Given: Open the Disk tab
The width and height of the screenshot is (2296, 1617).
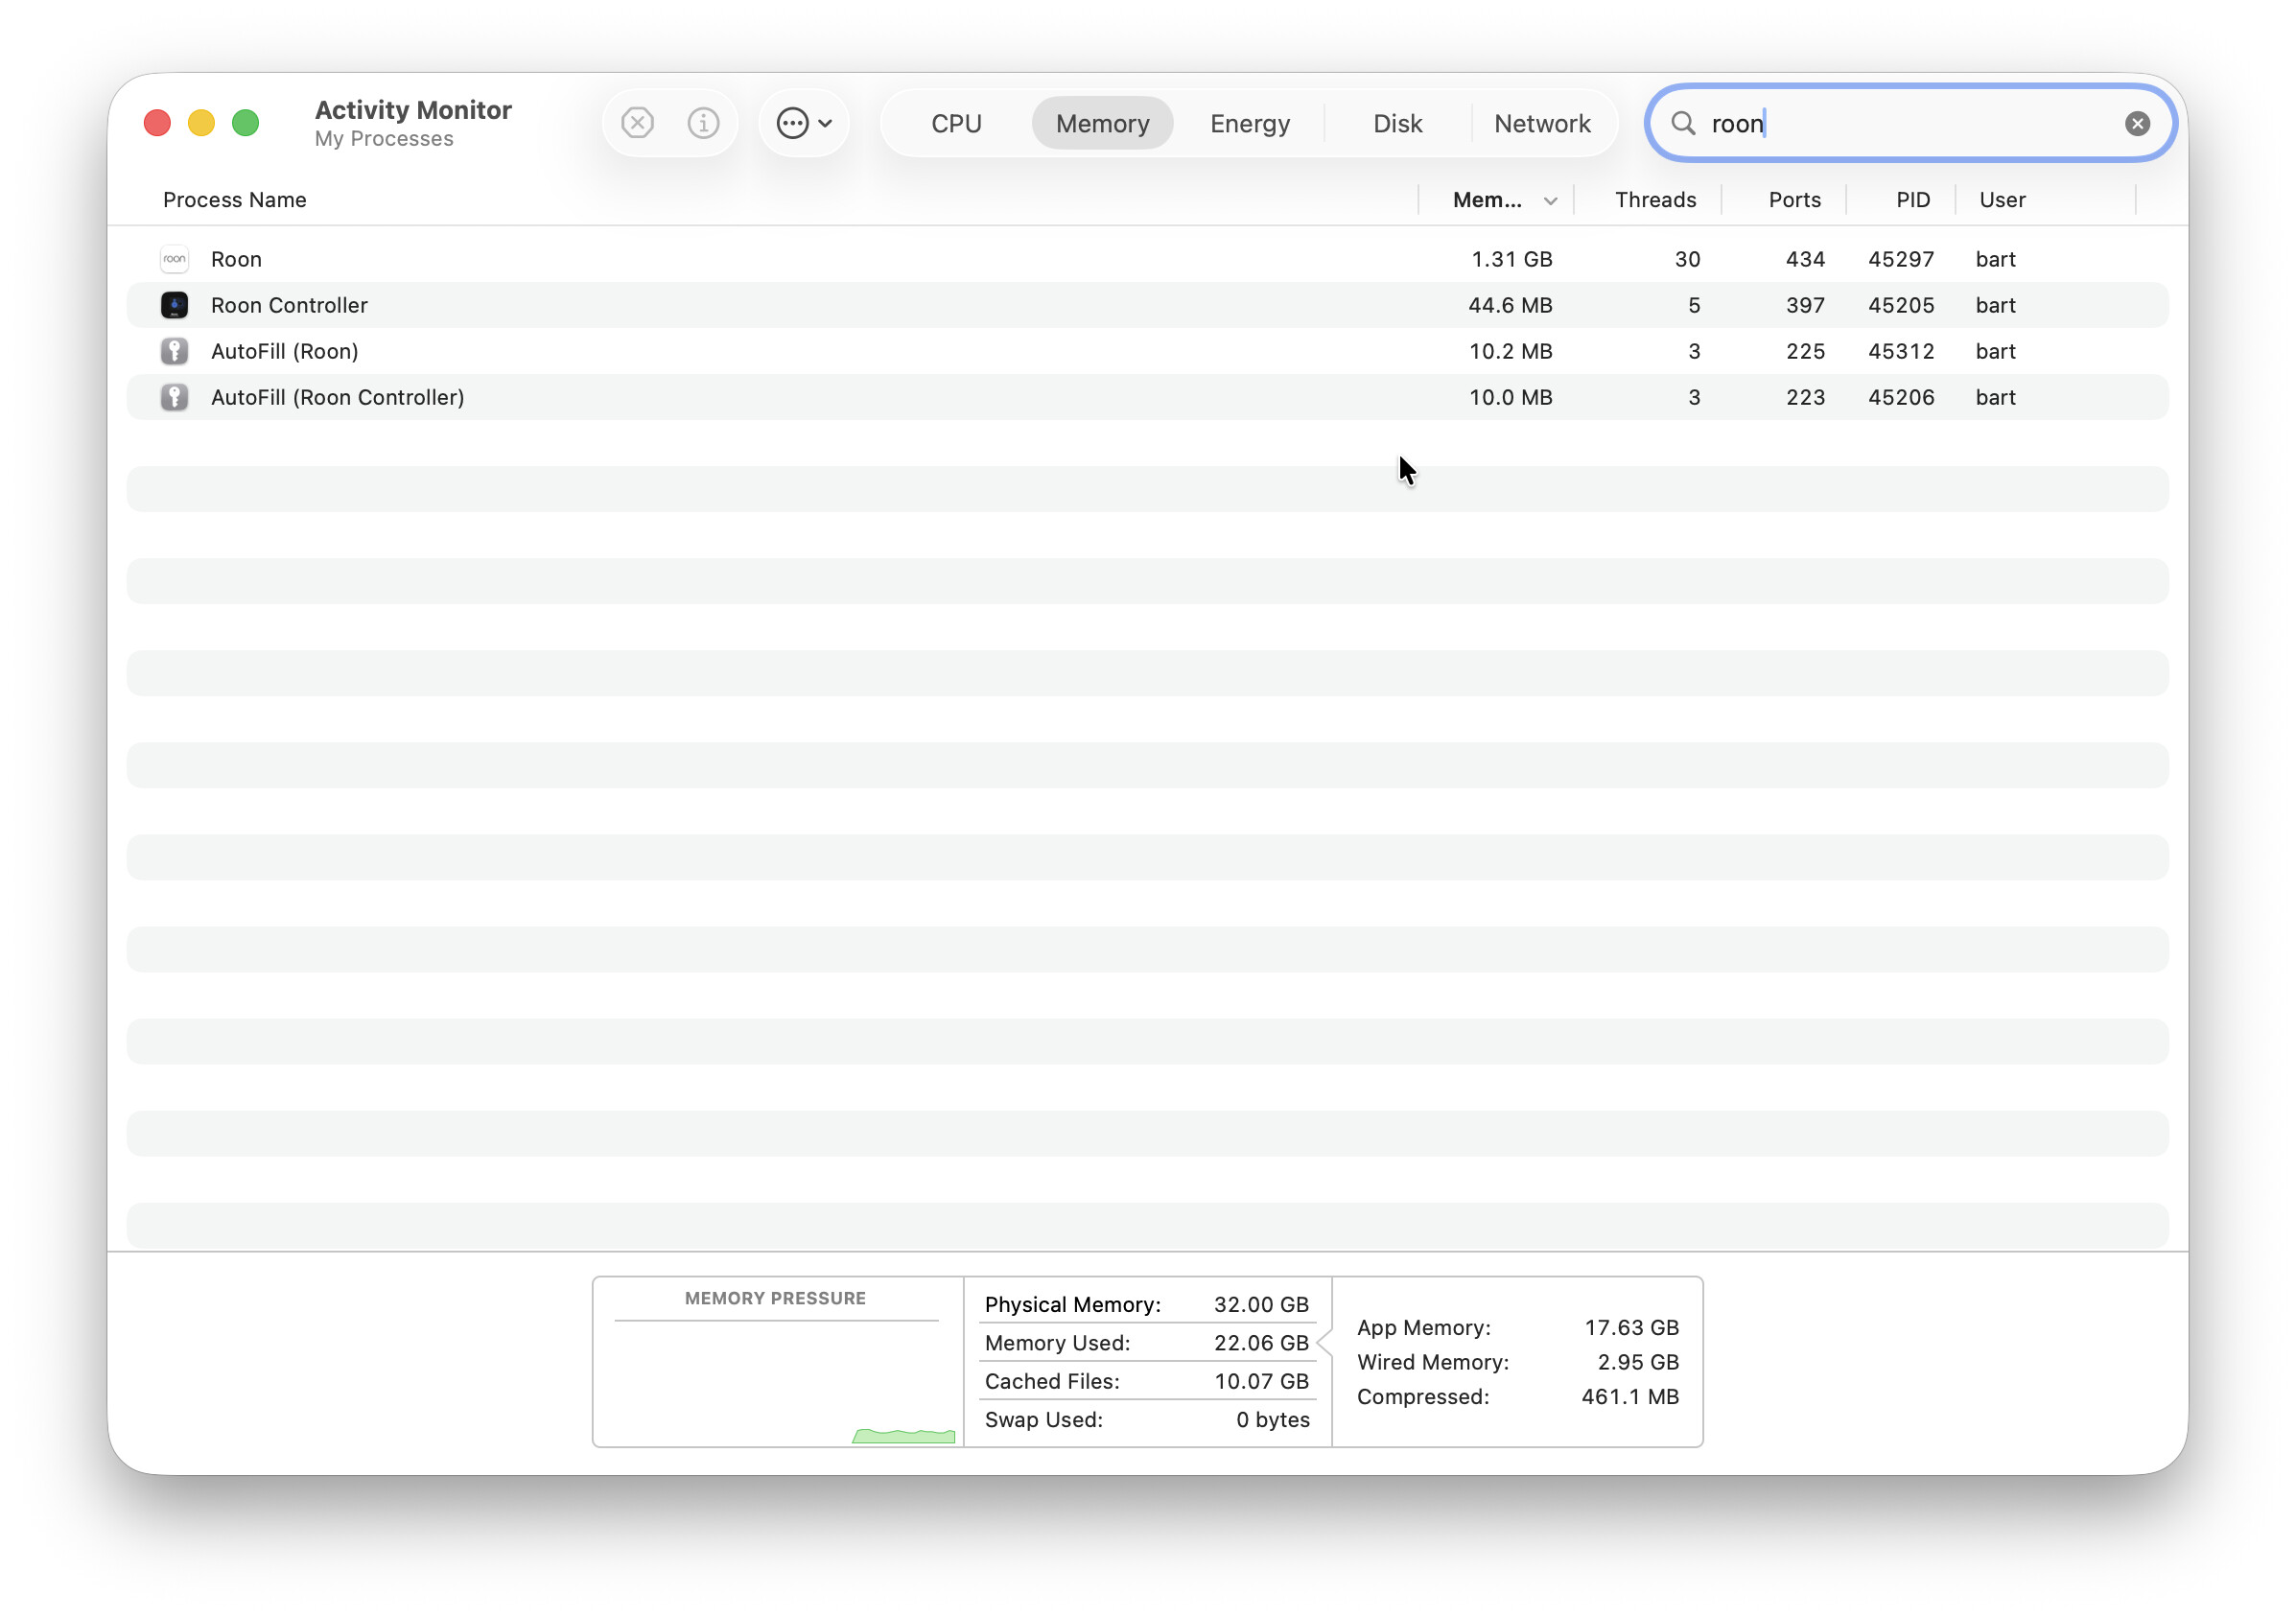Looking at the screenshot, I should (x=1397, y=123).
